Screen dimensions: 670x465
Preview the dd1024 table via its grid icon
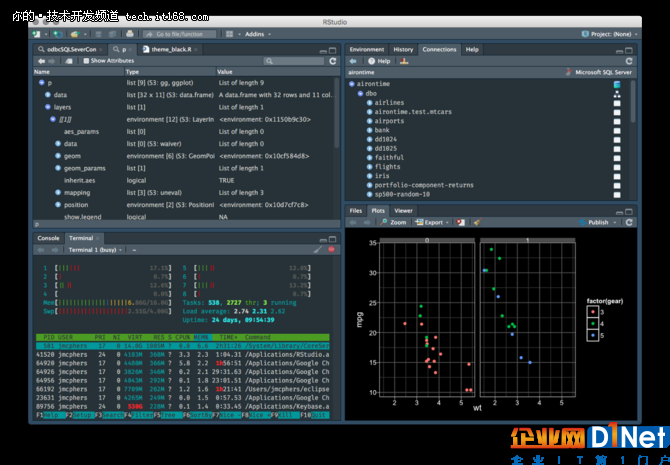(617, 140)
